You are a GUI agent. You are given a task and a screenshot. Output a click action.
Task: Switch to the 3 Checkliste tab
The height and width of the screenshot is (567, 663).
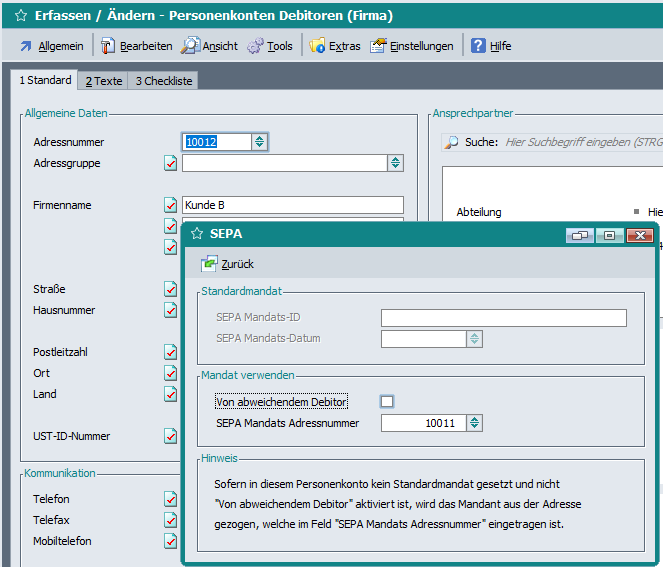pyautogui.click(x=164, y=81)
